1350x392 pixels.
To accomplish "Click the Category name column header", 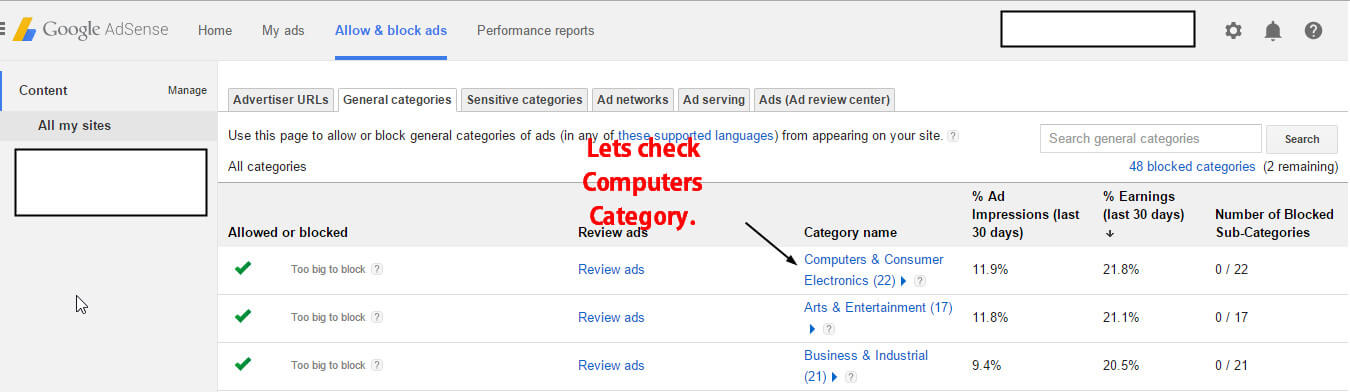I will coord(850,232).
